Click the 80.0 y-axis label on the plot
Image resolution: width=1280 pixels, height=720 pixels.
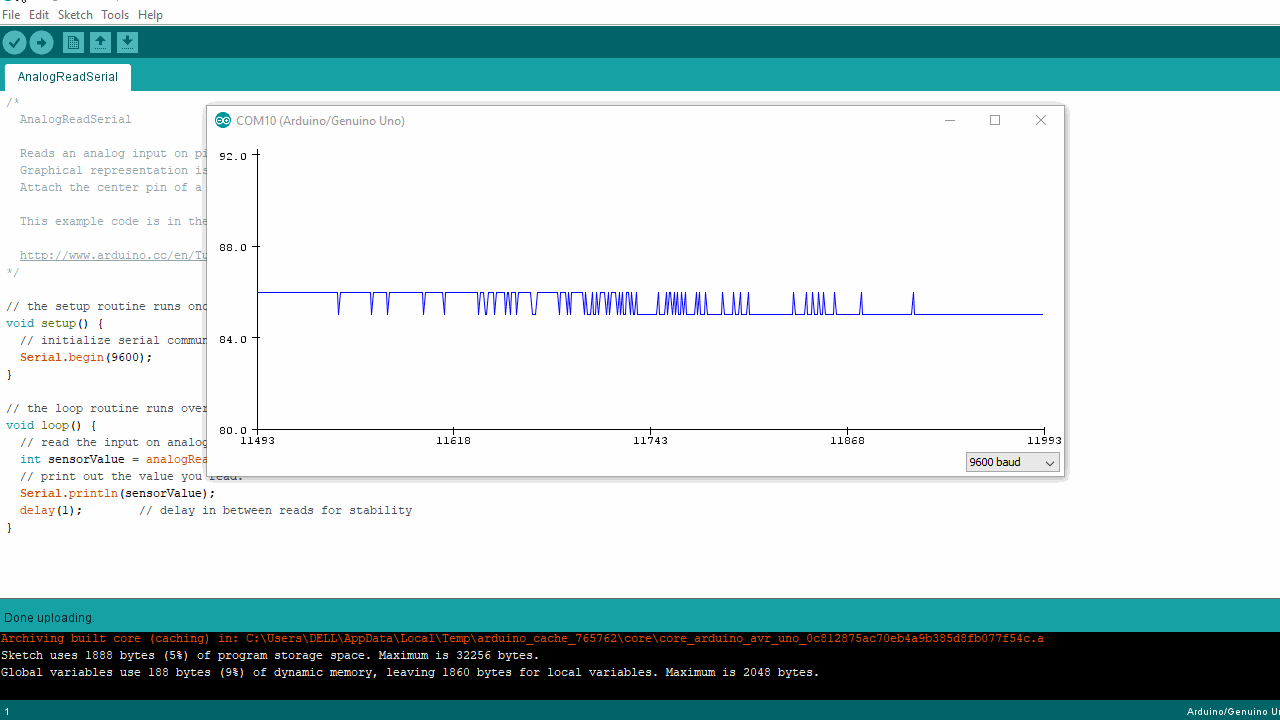click(x=233, y=430)
